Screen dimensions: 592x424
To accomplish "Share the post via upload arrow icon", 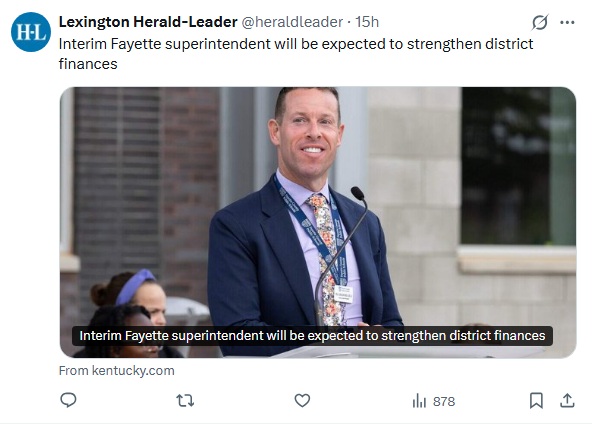I will pyautogui.click(x=567, y=400).
